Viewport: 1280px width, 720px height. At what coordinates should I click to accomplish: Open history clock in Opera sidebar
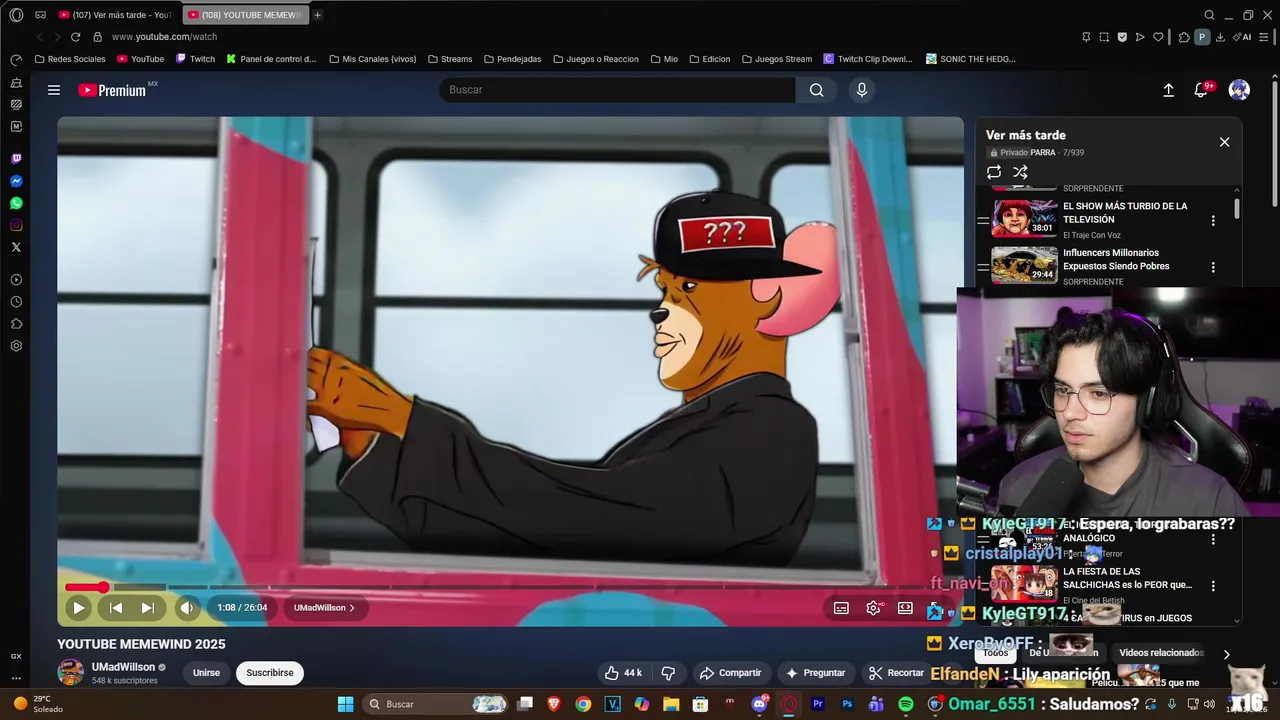(16, 302)
